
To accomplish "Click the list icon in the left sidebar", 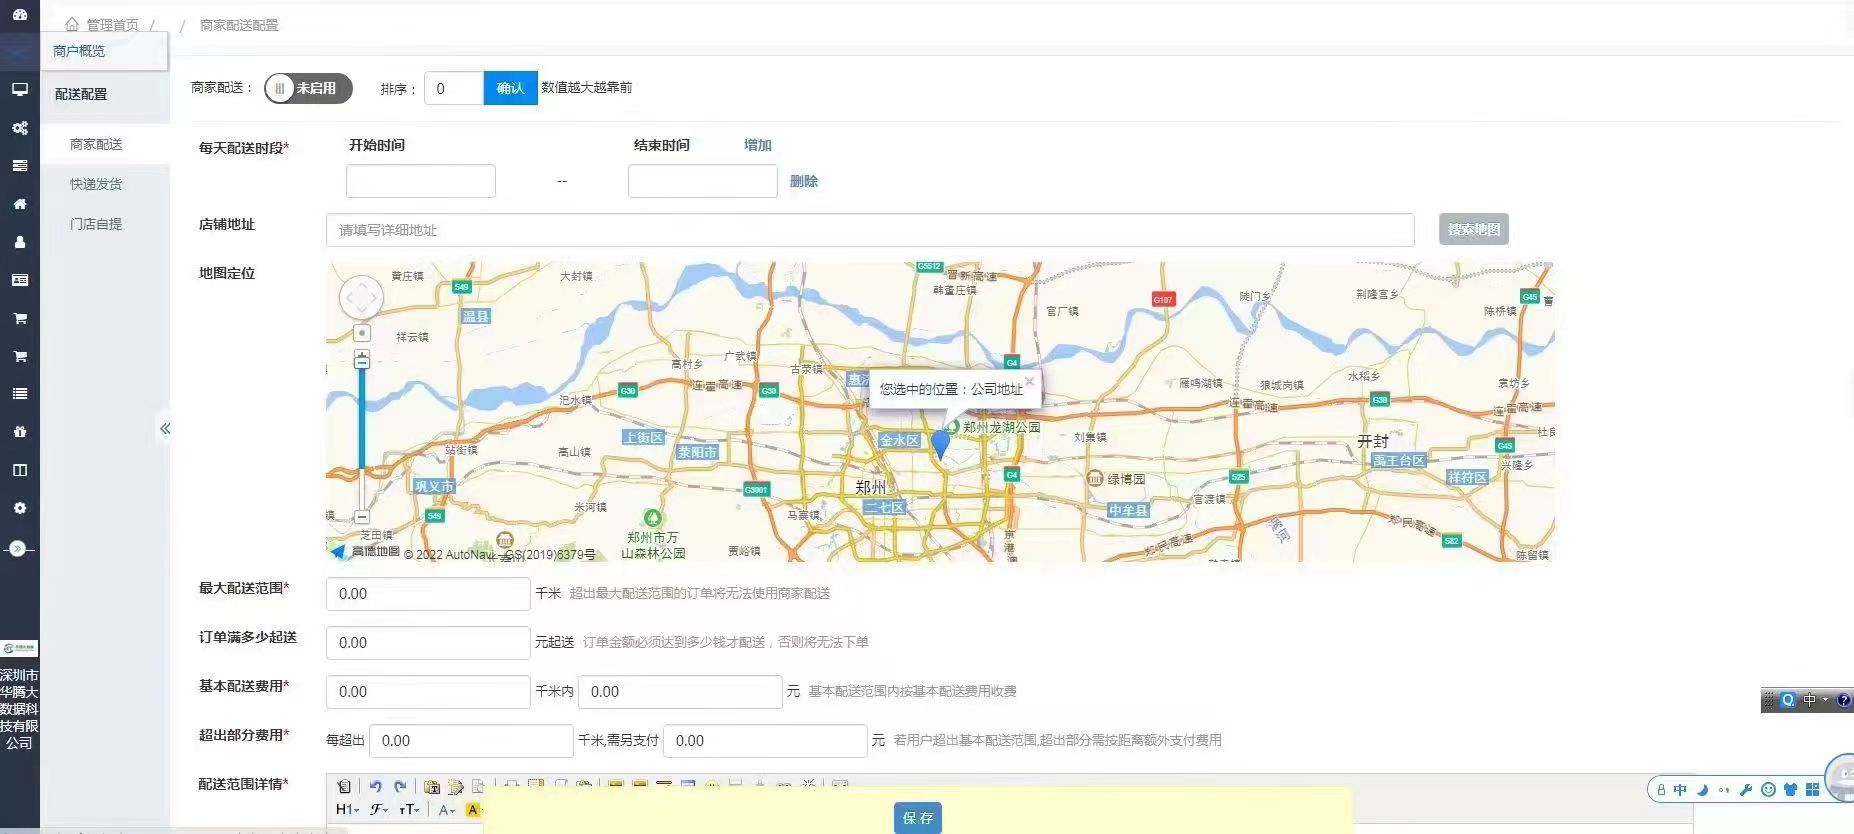I will pyautogui.click(x=19, y=394).
